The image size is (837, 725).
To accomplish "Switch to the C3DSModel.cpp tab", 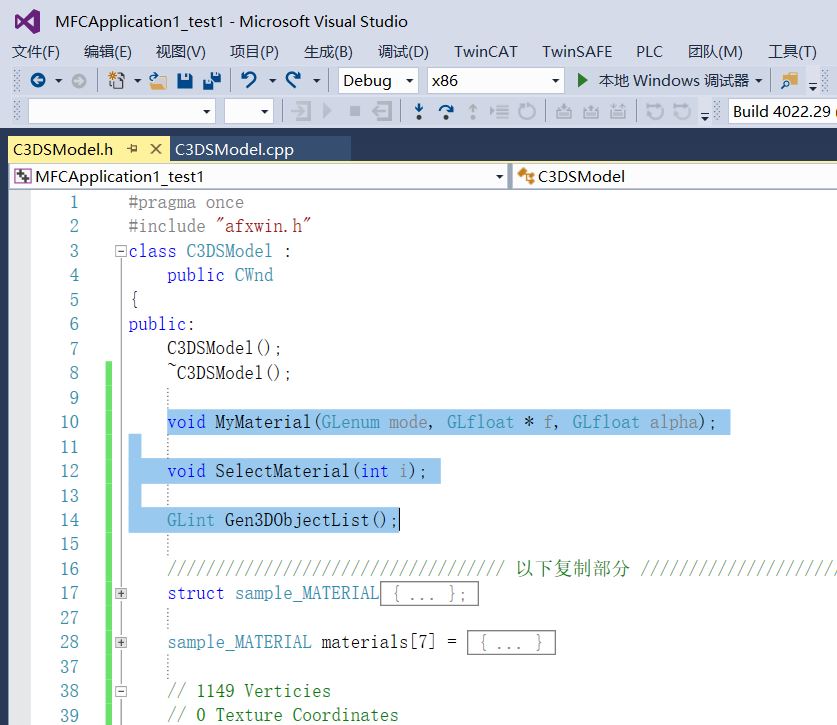I will pos(234,149).
